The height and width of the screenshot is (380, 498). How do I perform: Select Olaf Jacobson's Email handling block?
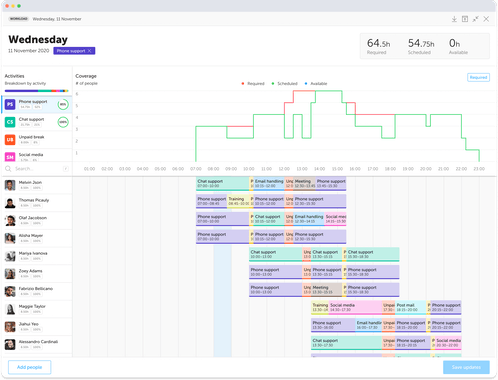309,219
